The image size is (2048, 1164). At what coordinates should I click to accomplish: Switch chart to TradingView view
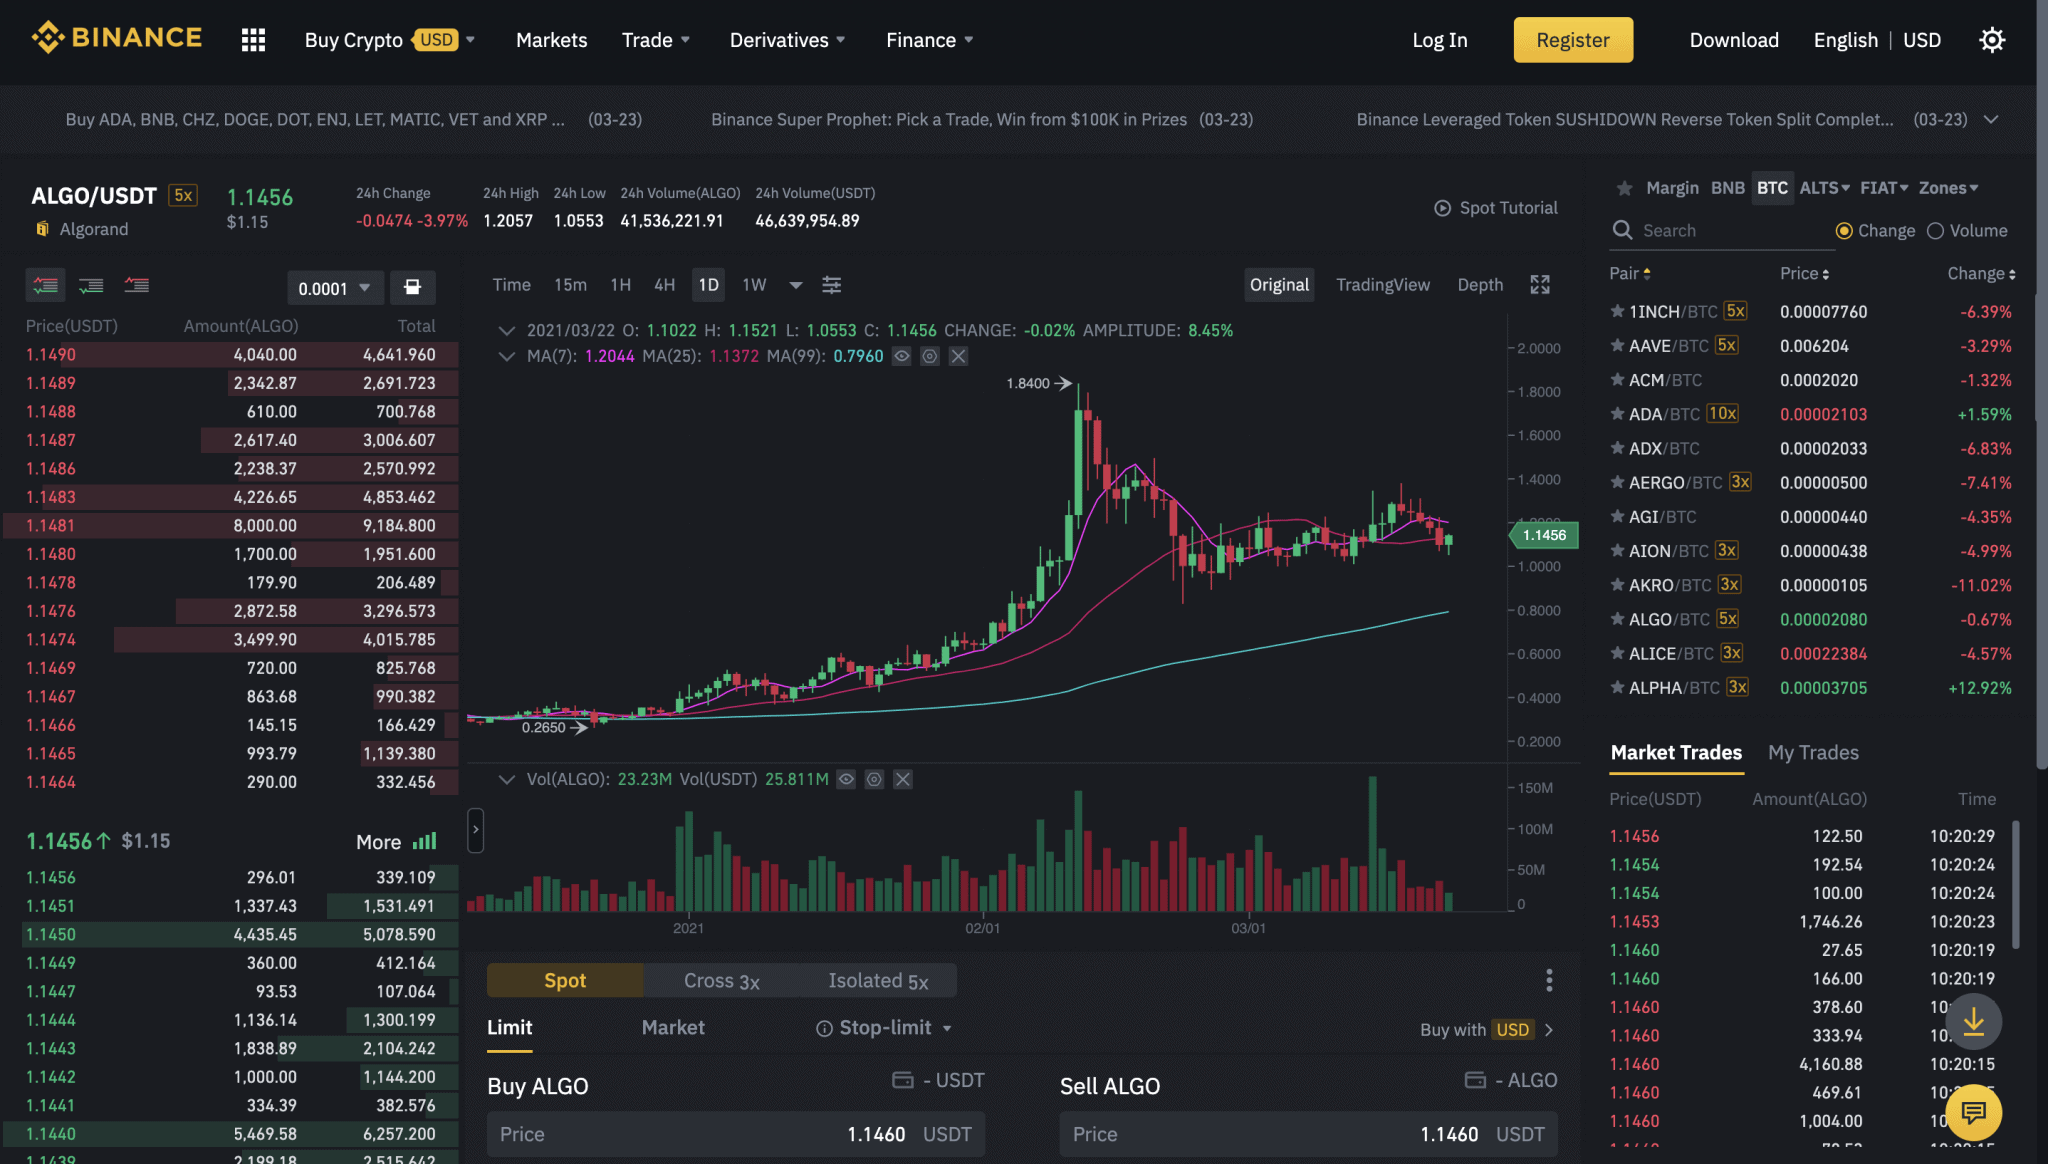(x=1383, y=285)
